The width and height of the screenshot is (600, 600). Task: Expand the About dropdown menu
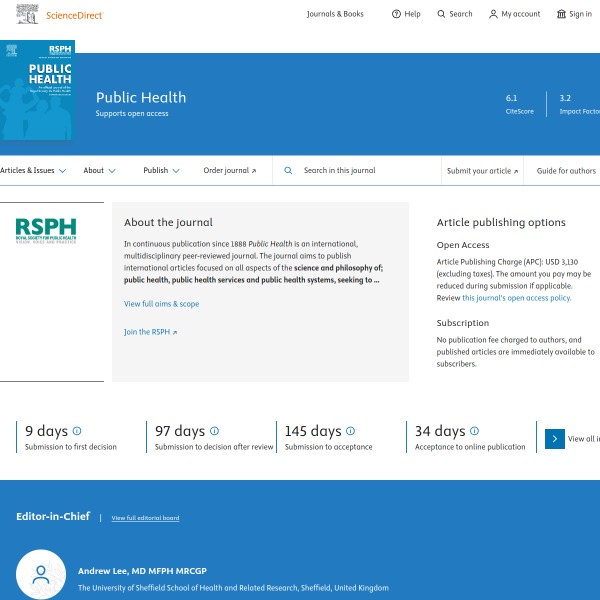point(99,171)
